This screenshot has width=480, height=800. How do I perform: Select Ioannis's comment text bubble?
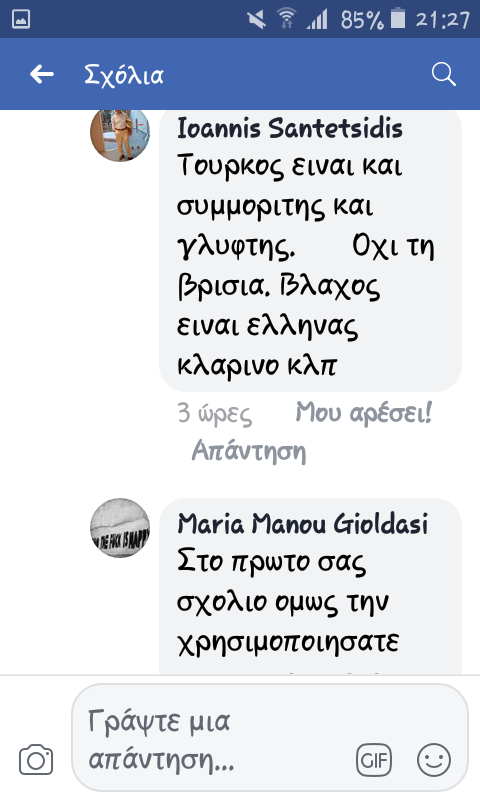pos(310,251)
